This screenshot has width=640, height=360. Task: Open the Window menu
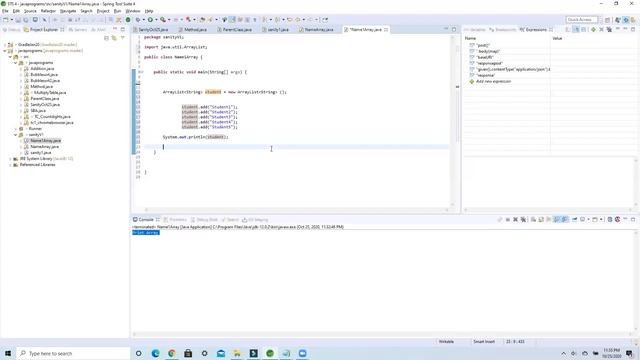coord(133,11)
